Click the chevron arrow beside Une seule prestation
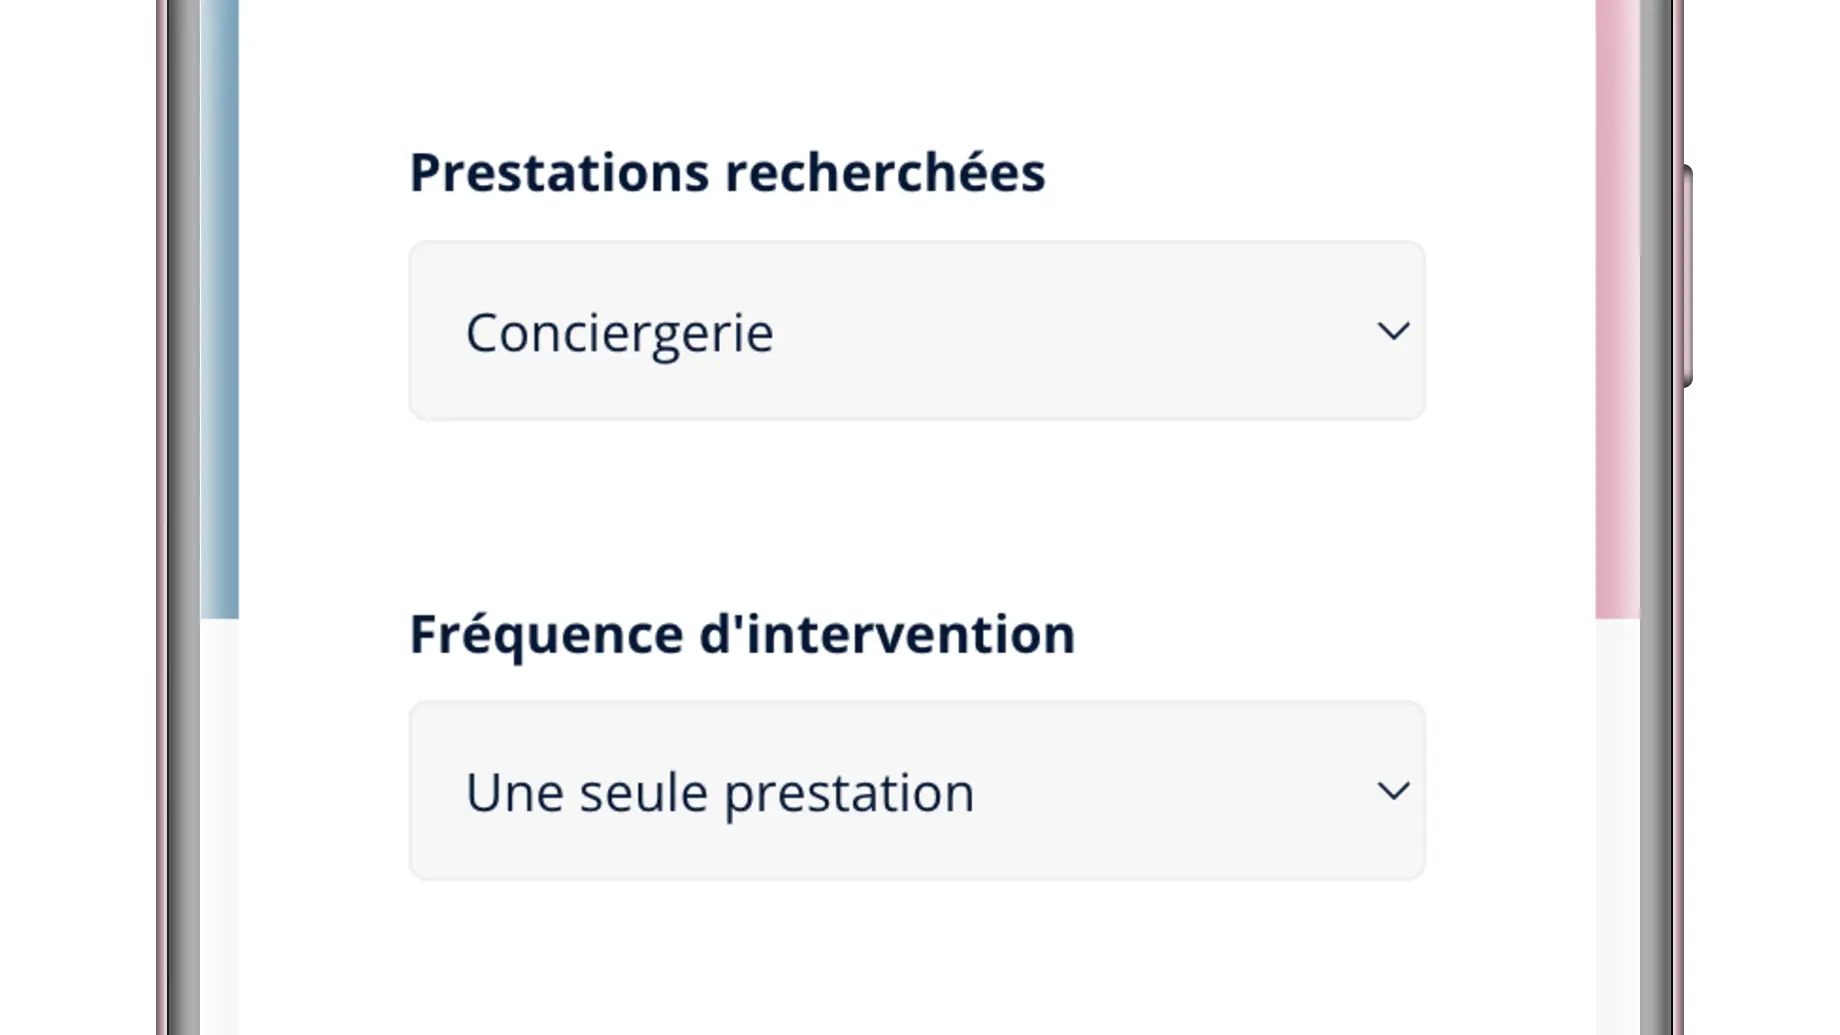This screenshot has height=1035, width=1840. pos(1392,791)
